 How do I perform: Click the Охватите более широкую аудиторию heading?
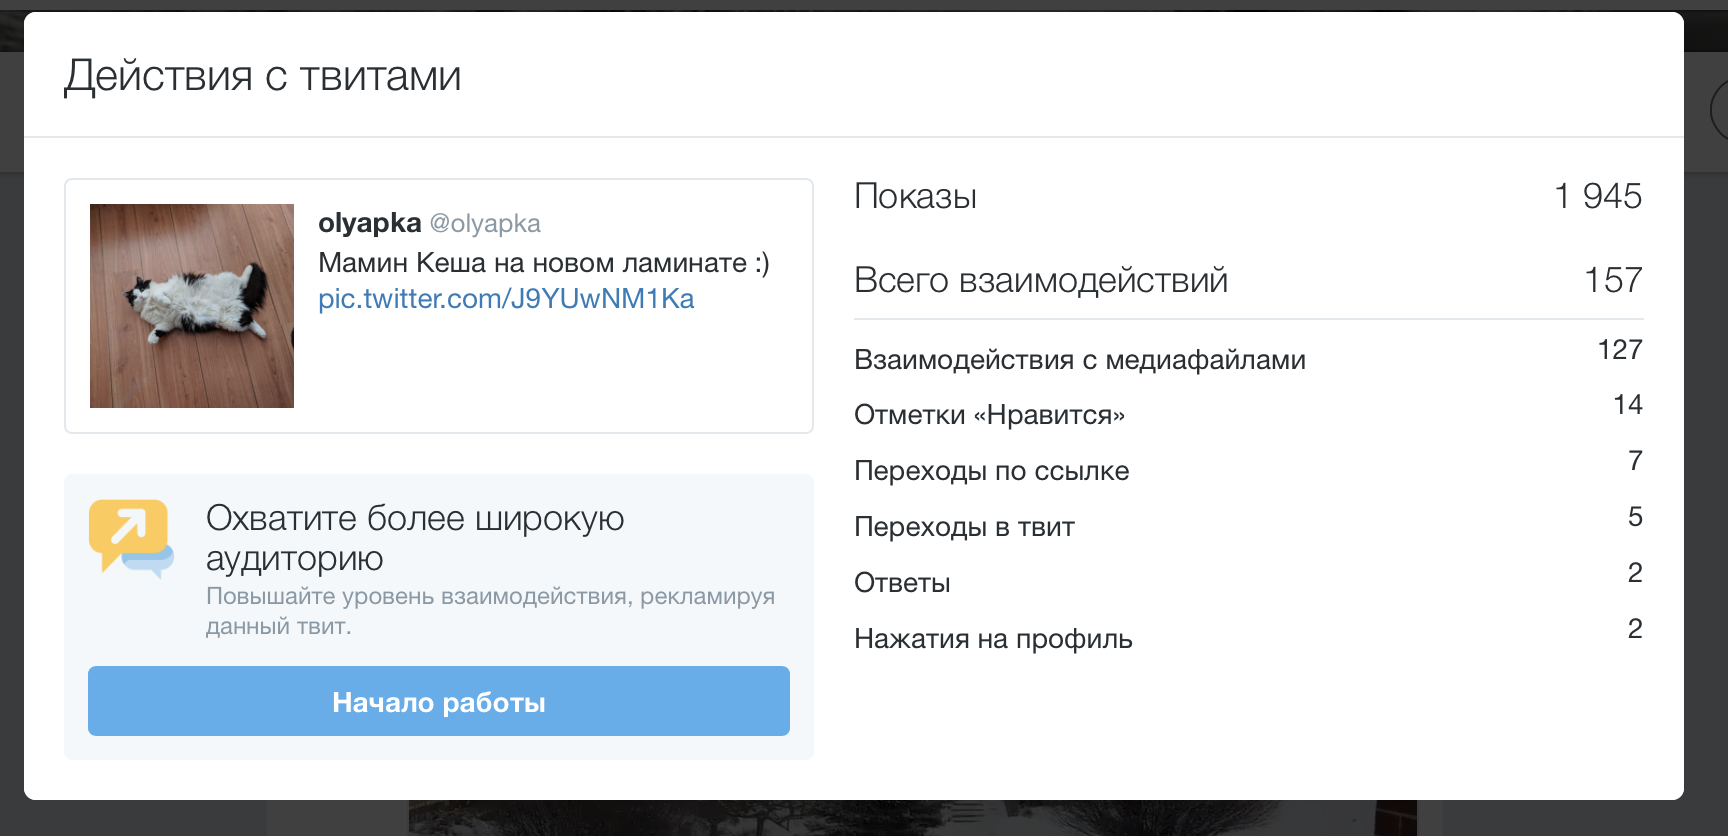(415, 538)
